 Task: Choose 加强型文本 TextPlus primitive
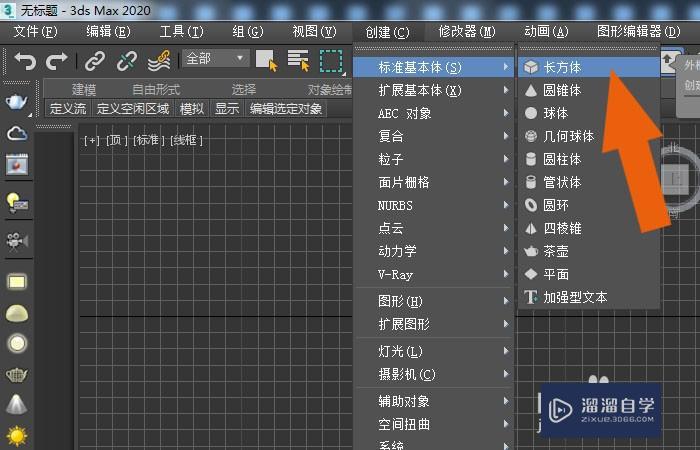point(589,297)
